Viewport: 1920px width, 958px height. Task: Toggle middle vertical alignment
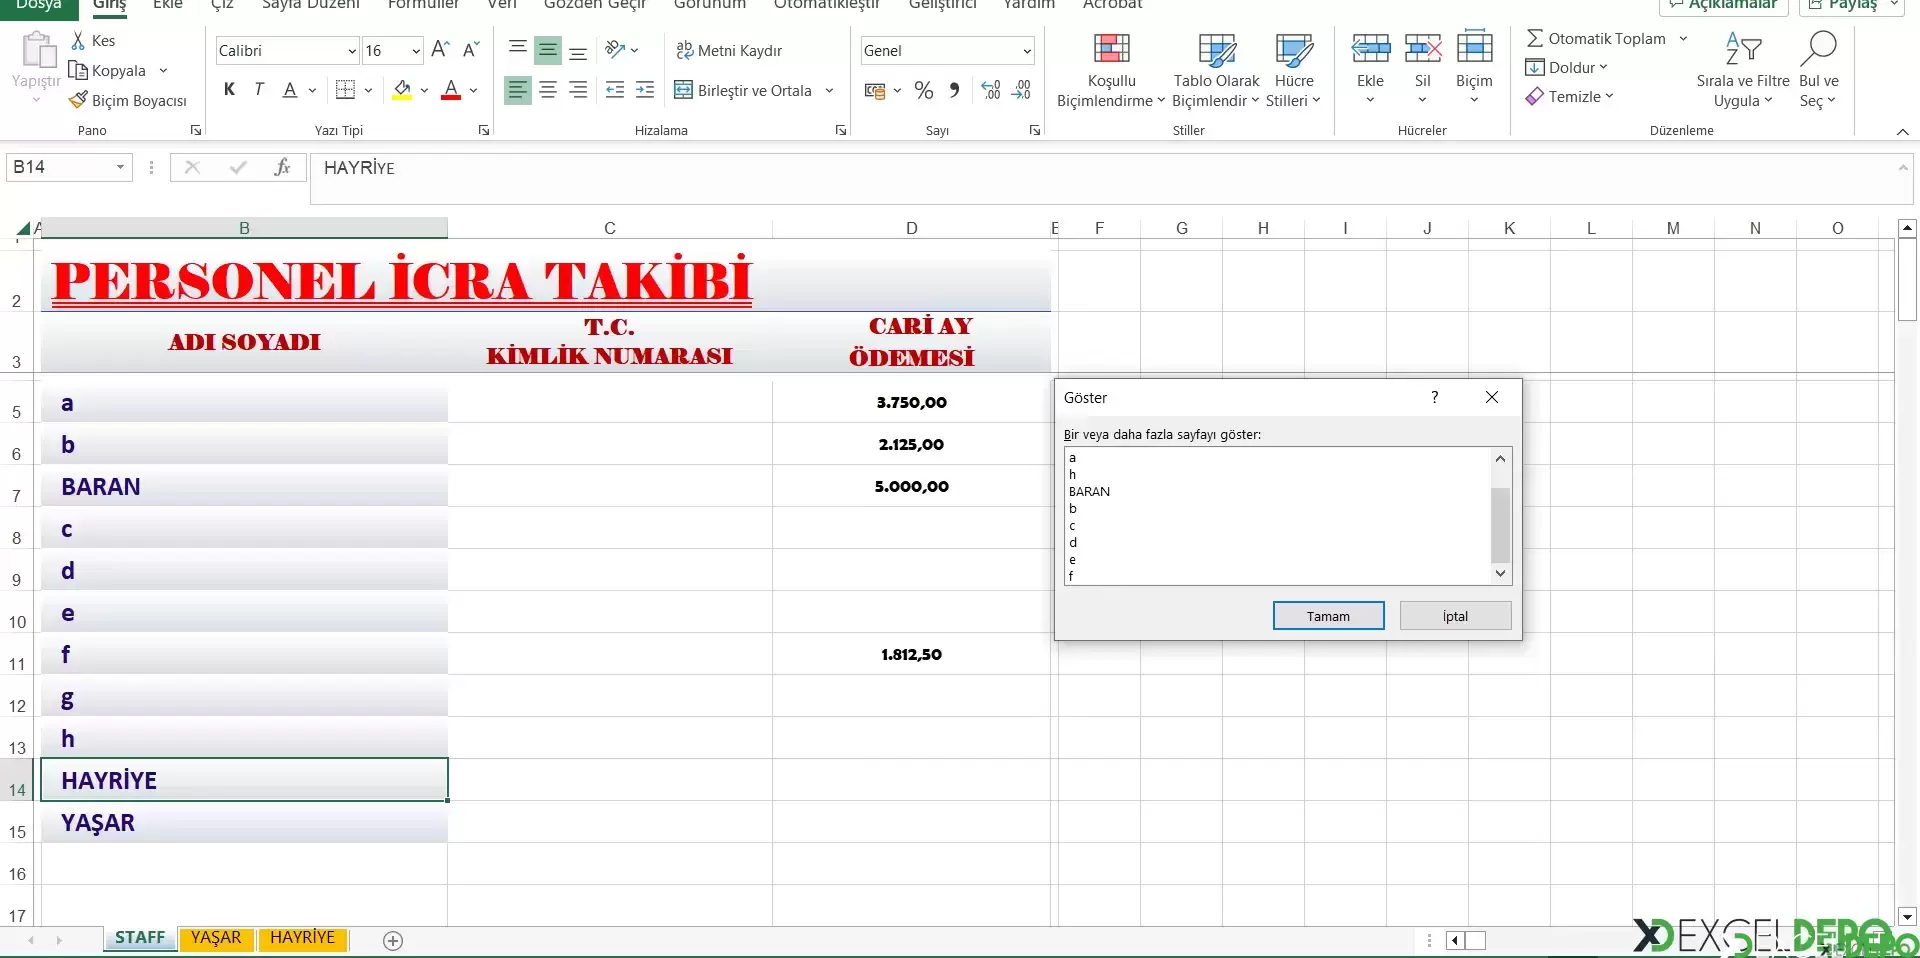[x=548, y=49]
